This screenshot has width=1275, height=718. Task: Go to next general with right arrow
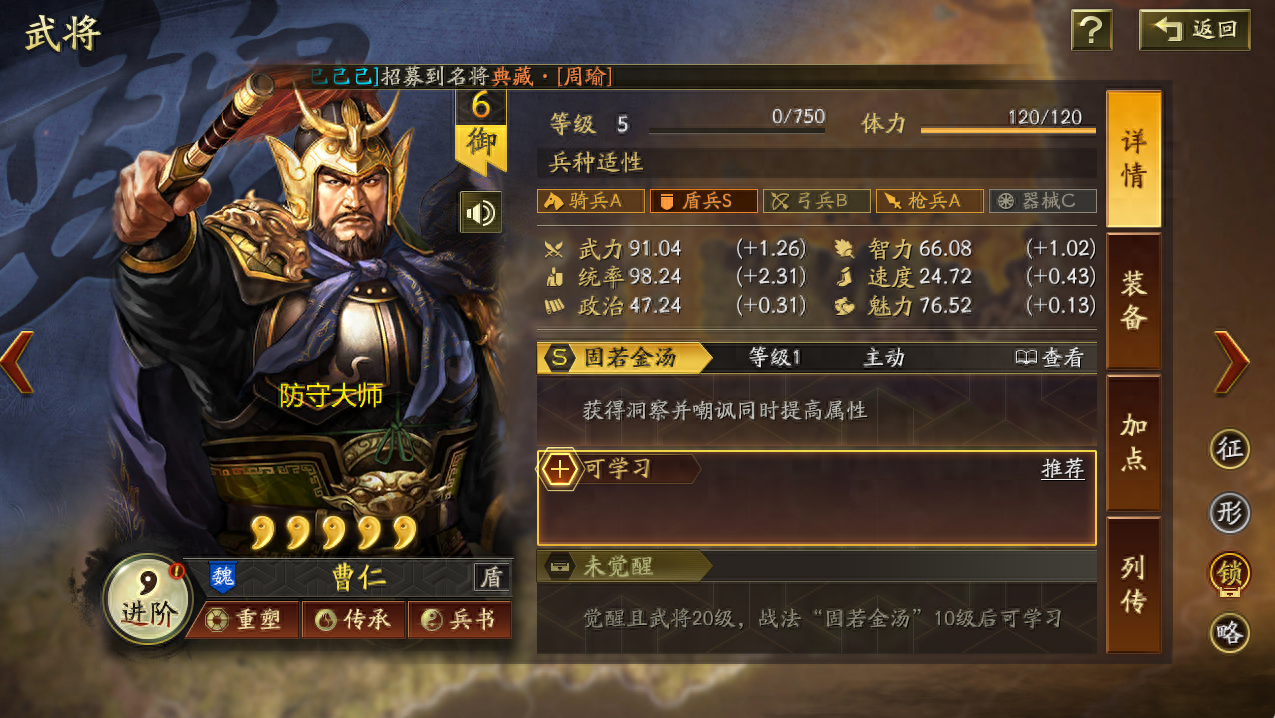click(x=1232, y=362)
